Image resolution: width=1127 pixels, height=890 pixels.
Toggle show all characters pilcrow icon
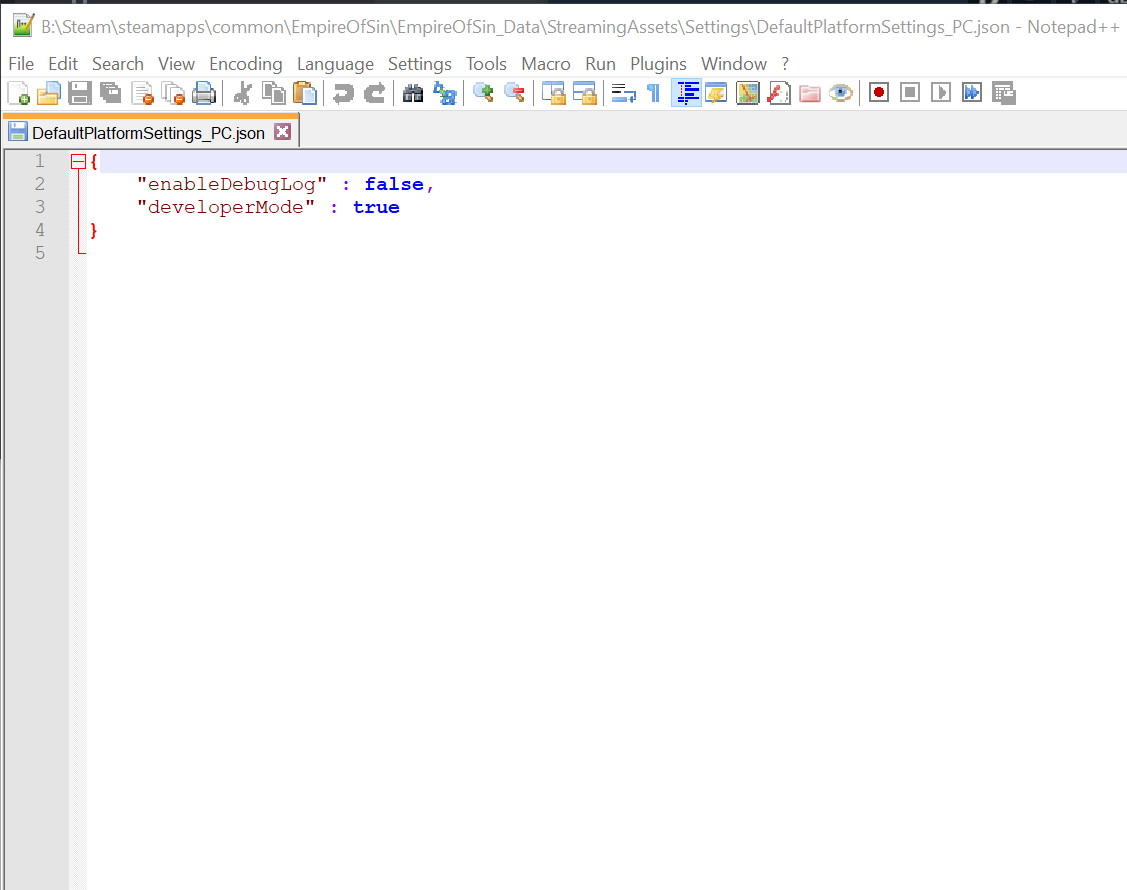[654, 93]
